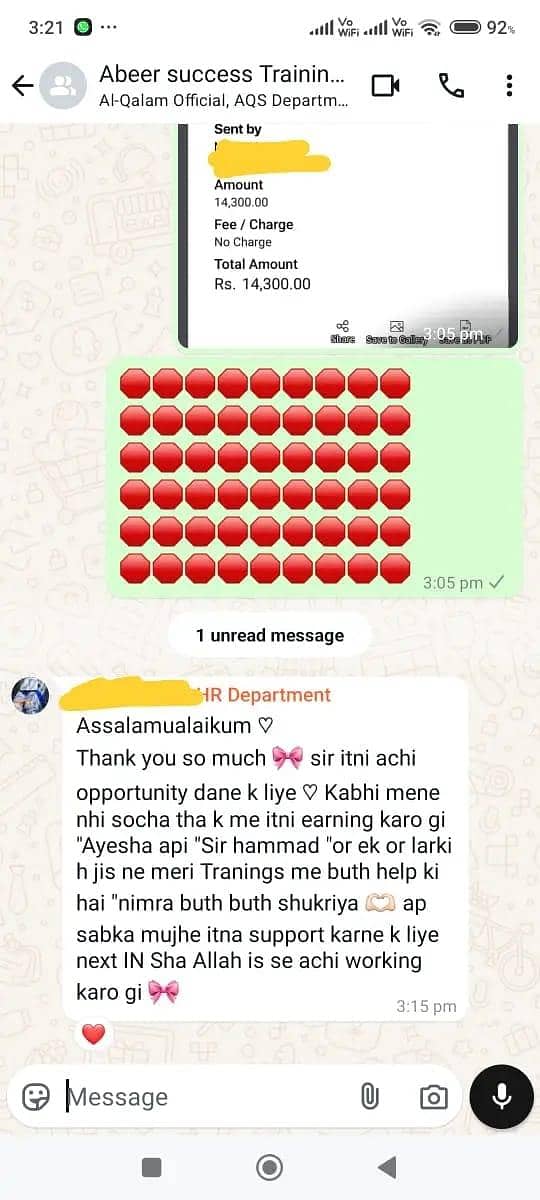Tap the microphone voice message button
Viewport: 540px width, 1200px height.
502,1096
